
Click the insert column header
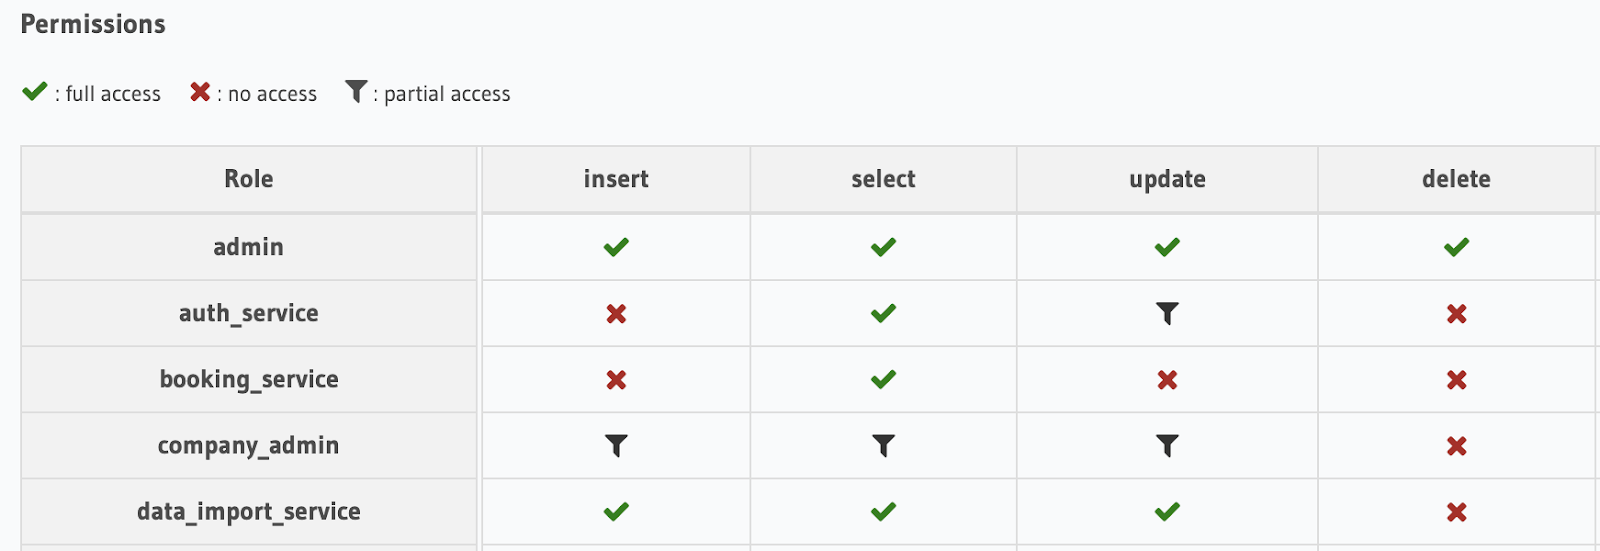[616, 179]
